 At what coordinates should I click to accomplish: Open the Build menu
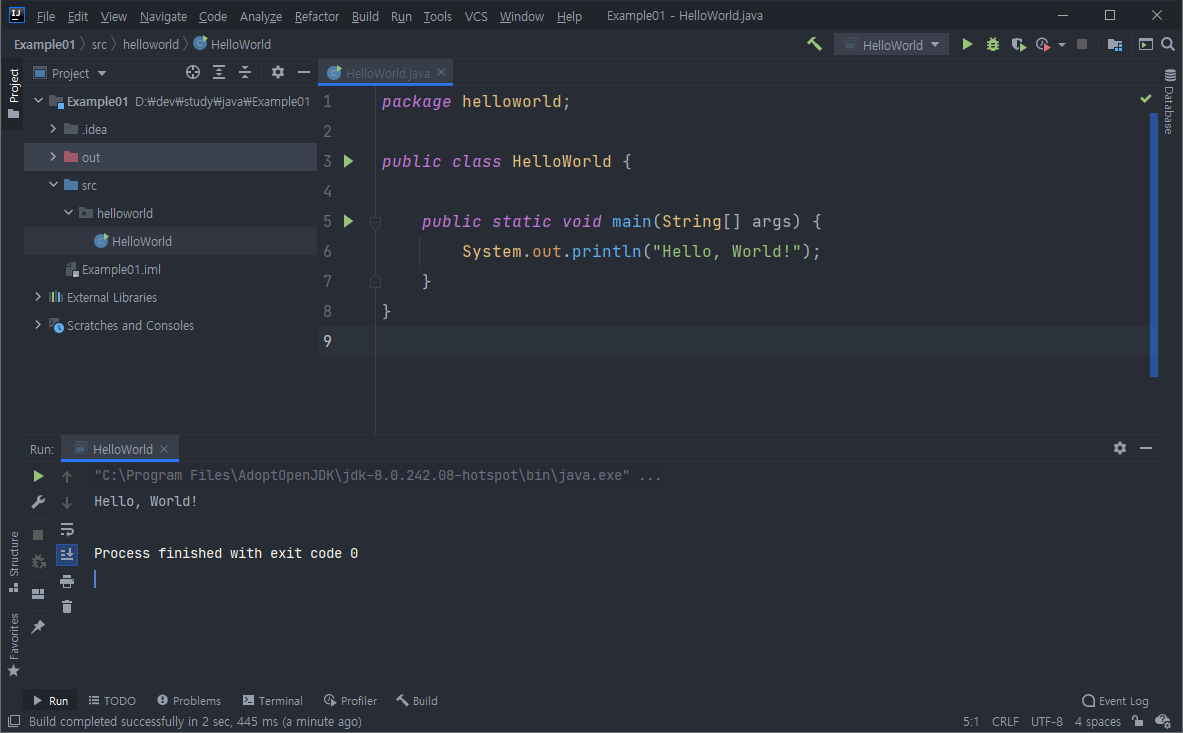click(x=365, y=16)
